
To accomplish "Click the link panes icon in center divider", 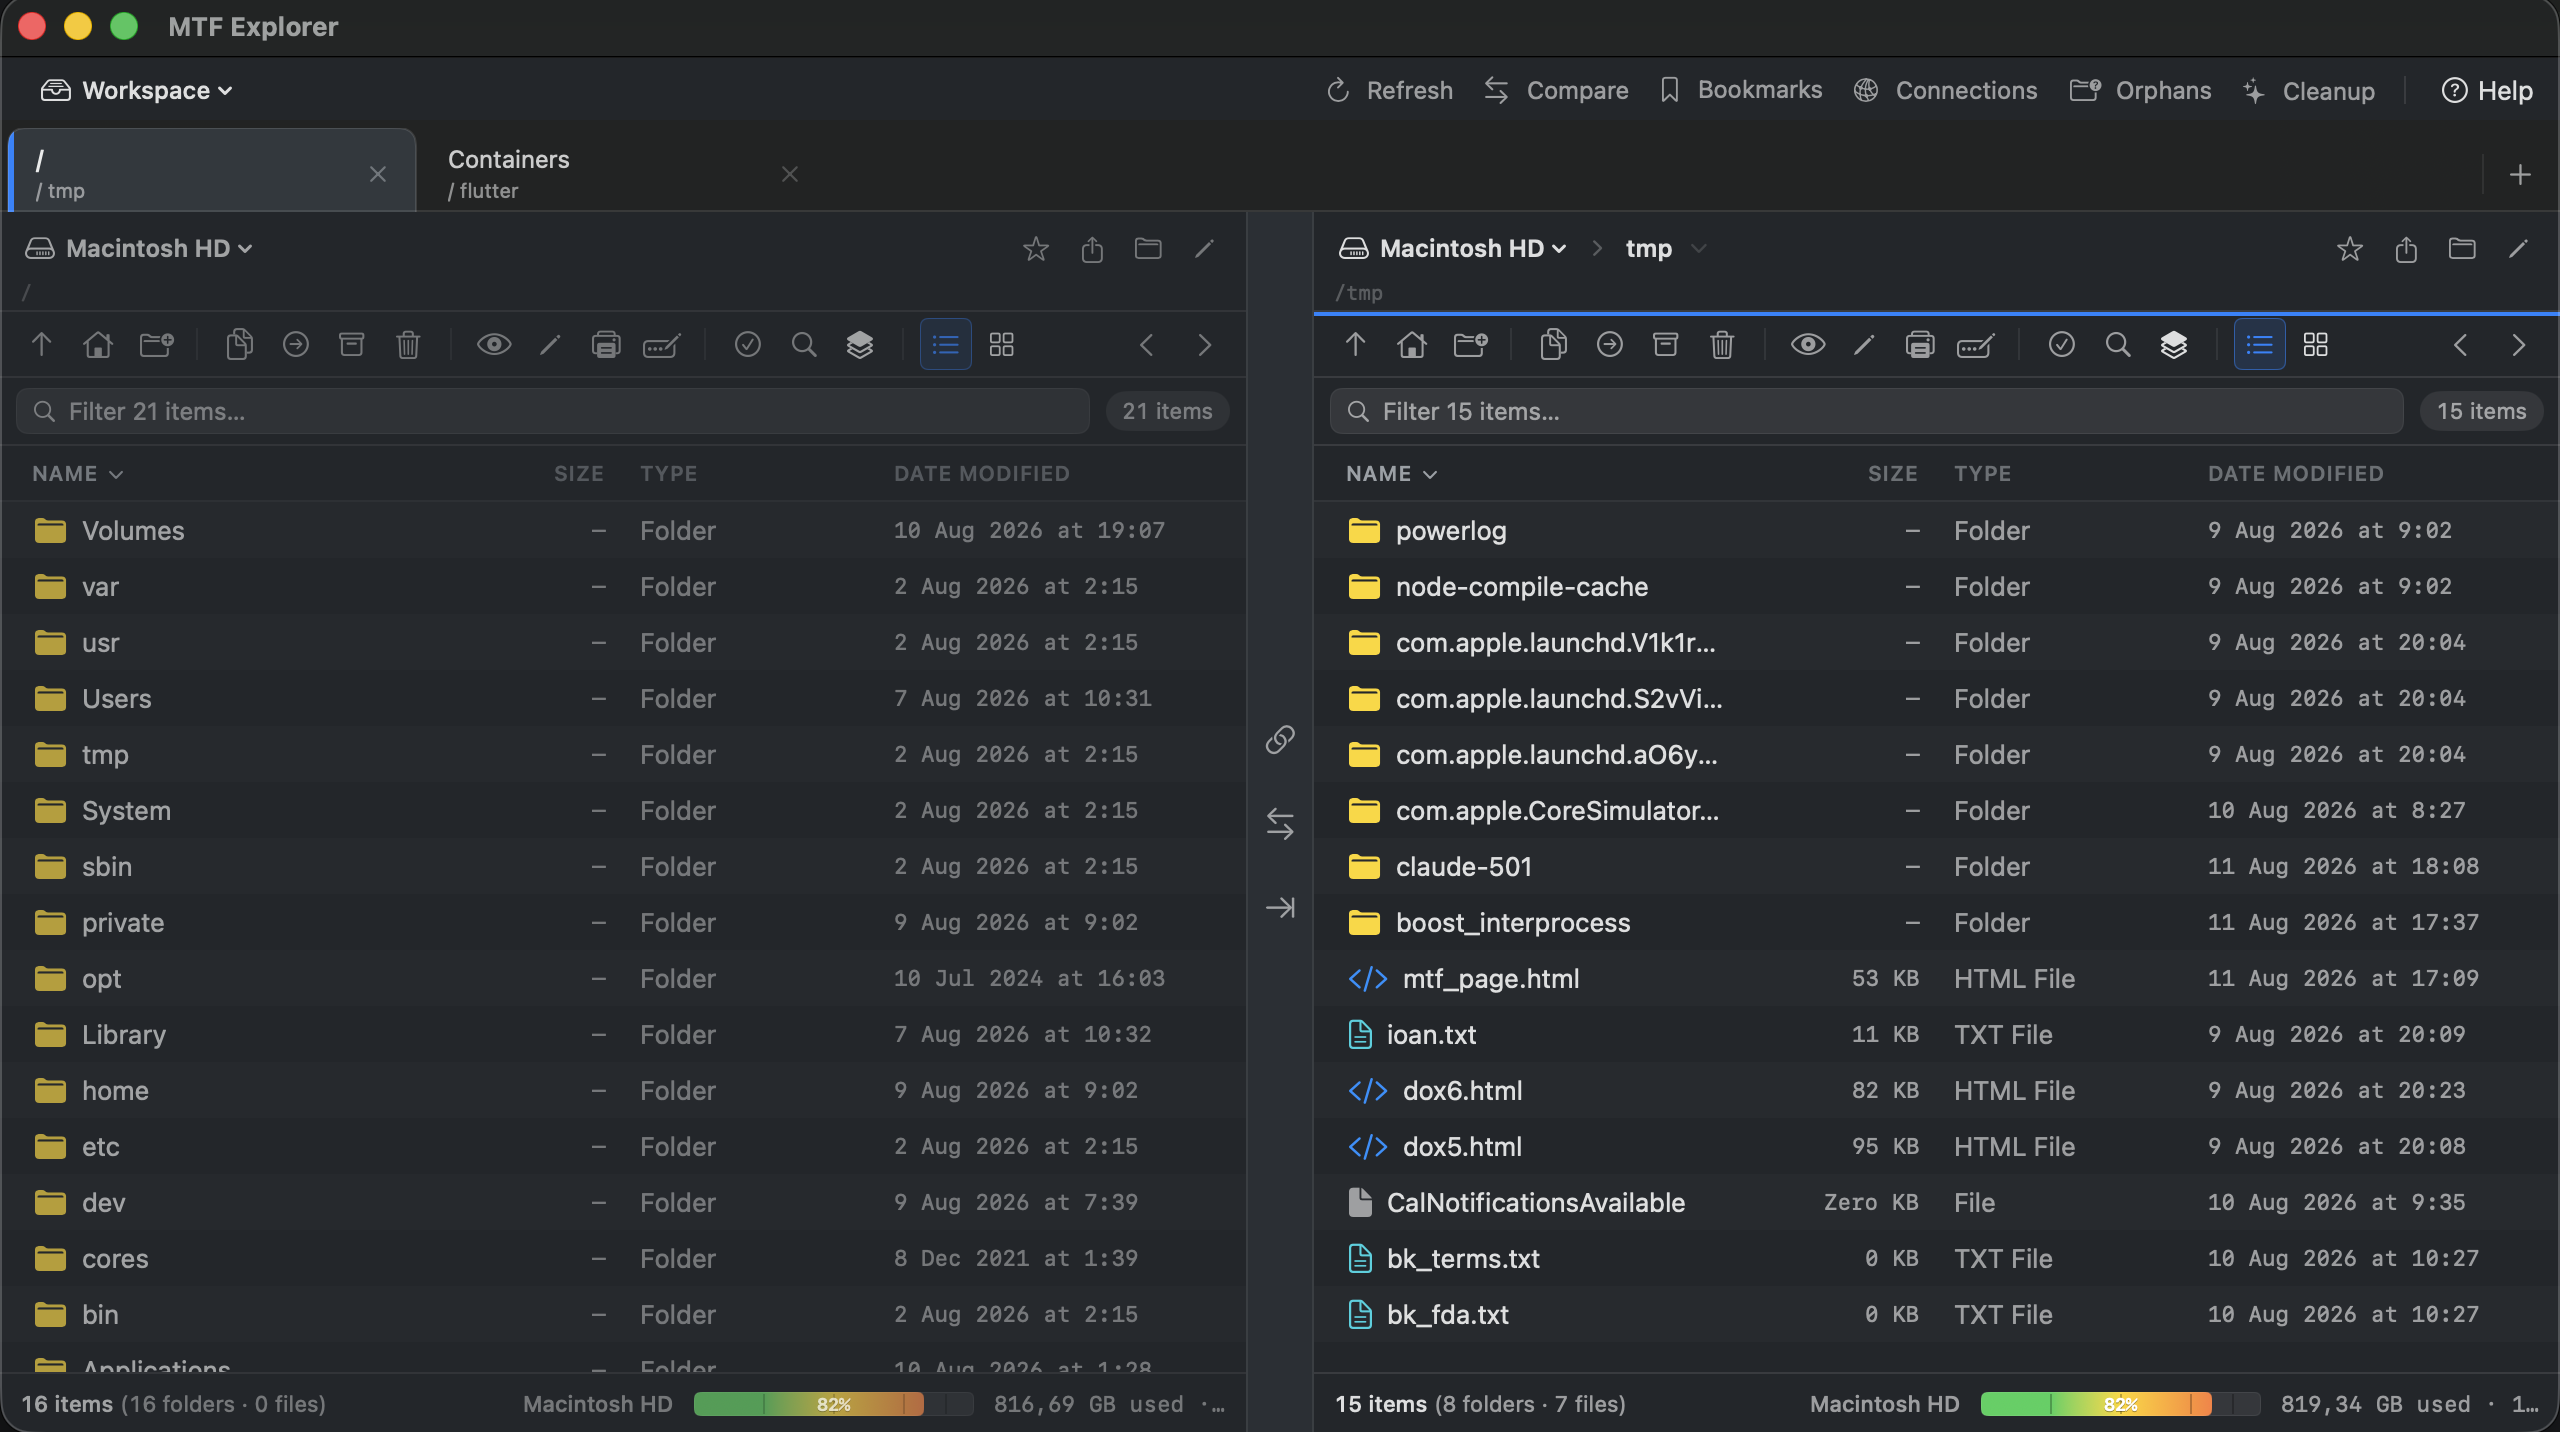I will click(x=1280, y=740).
